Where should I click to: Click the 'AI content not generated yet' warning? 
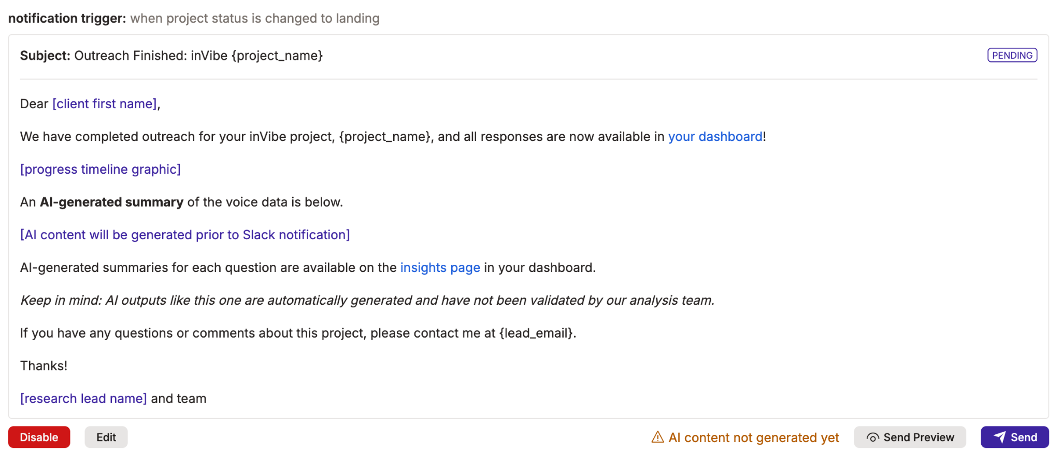click(753, 438)
